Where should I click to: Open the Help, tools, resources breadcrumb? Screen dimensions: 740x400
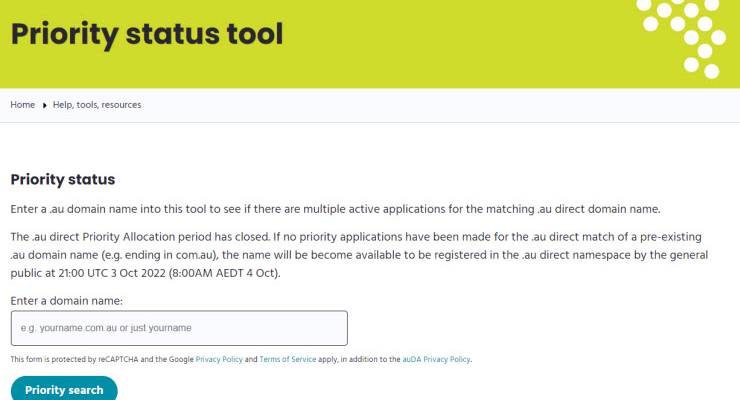coord(97,105)
